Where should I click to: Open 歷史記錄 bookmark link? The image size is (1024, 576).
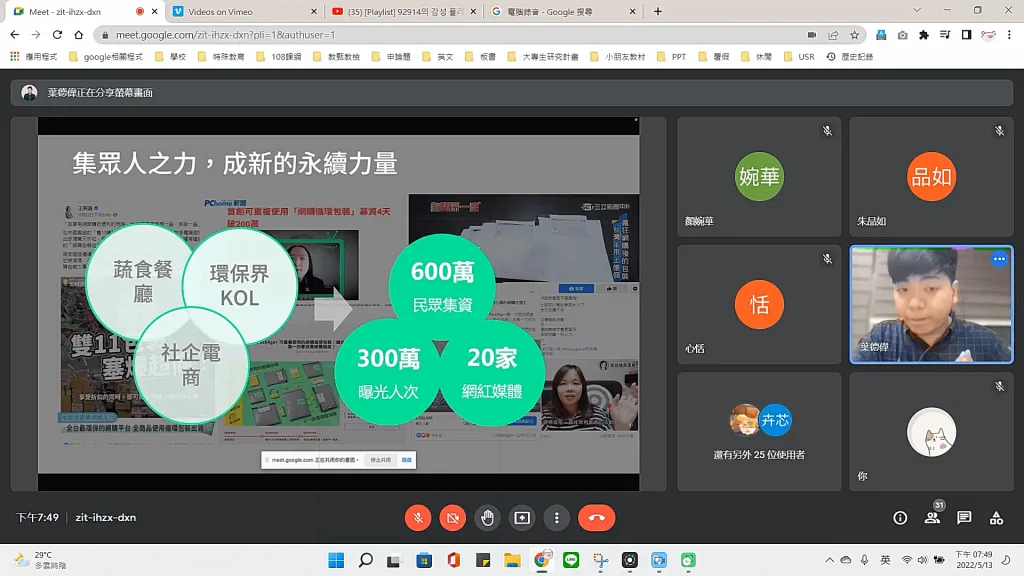(851, 57)
